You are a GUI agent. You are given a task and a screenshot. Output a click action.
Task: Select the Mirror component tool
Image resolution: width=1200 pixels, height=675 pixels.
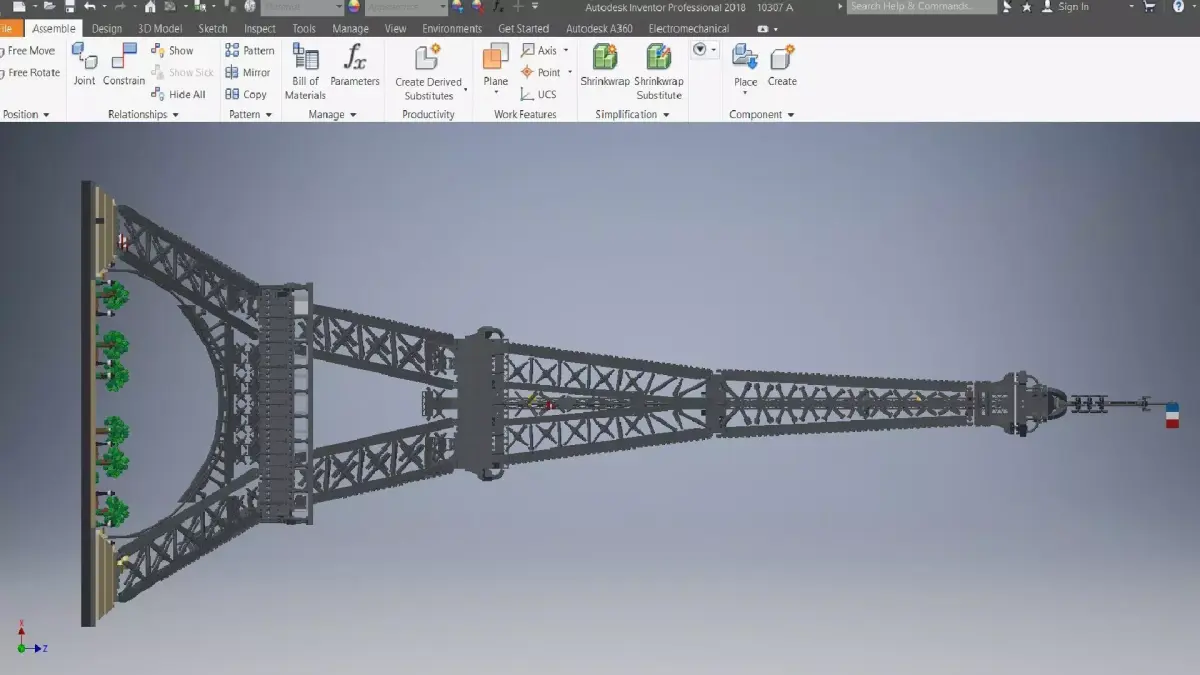[248, 72]
